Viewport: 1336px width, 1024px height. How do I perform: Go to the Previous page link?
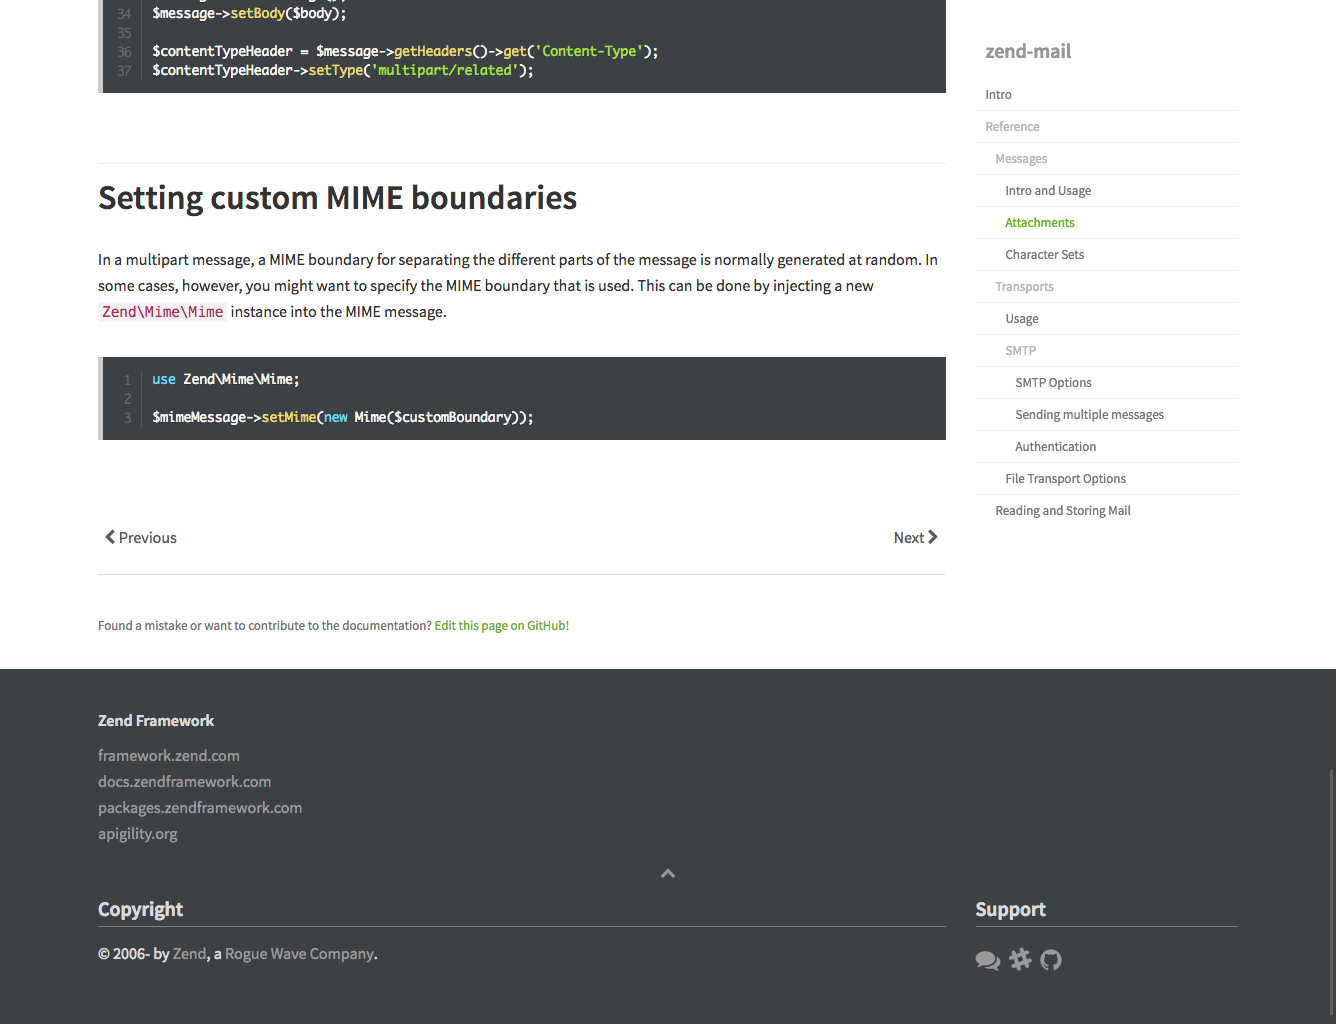141,538
